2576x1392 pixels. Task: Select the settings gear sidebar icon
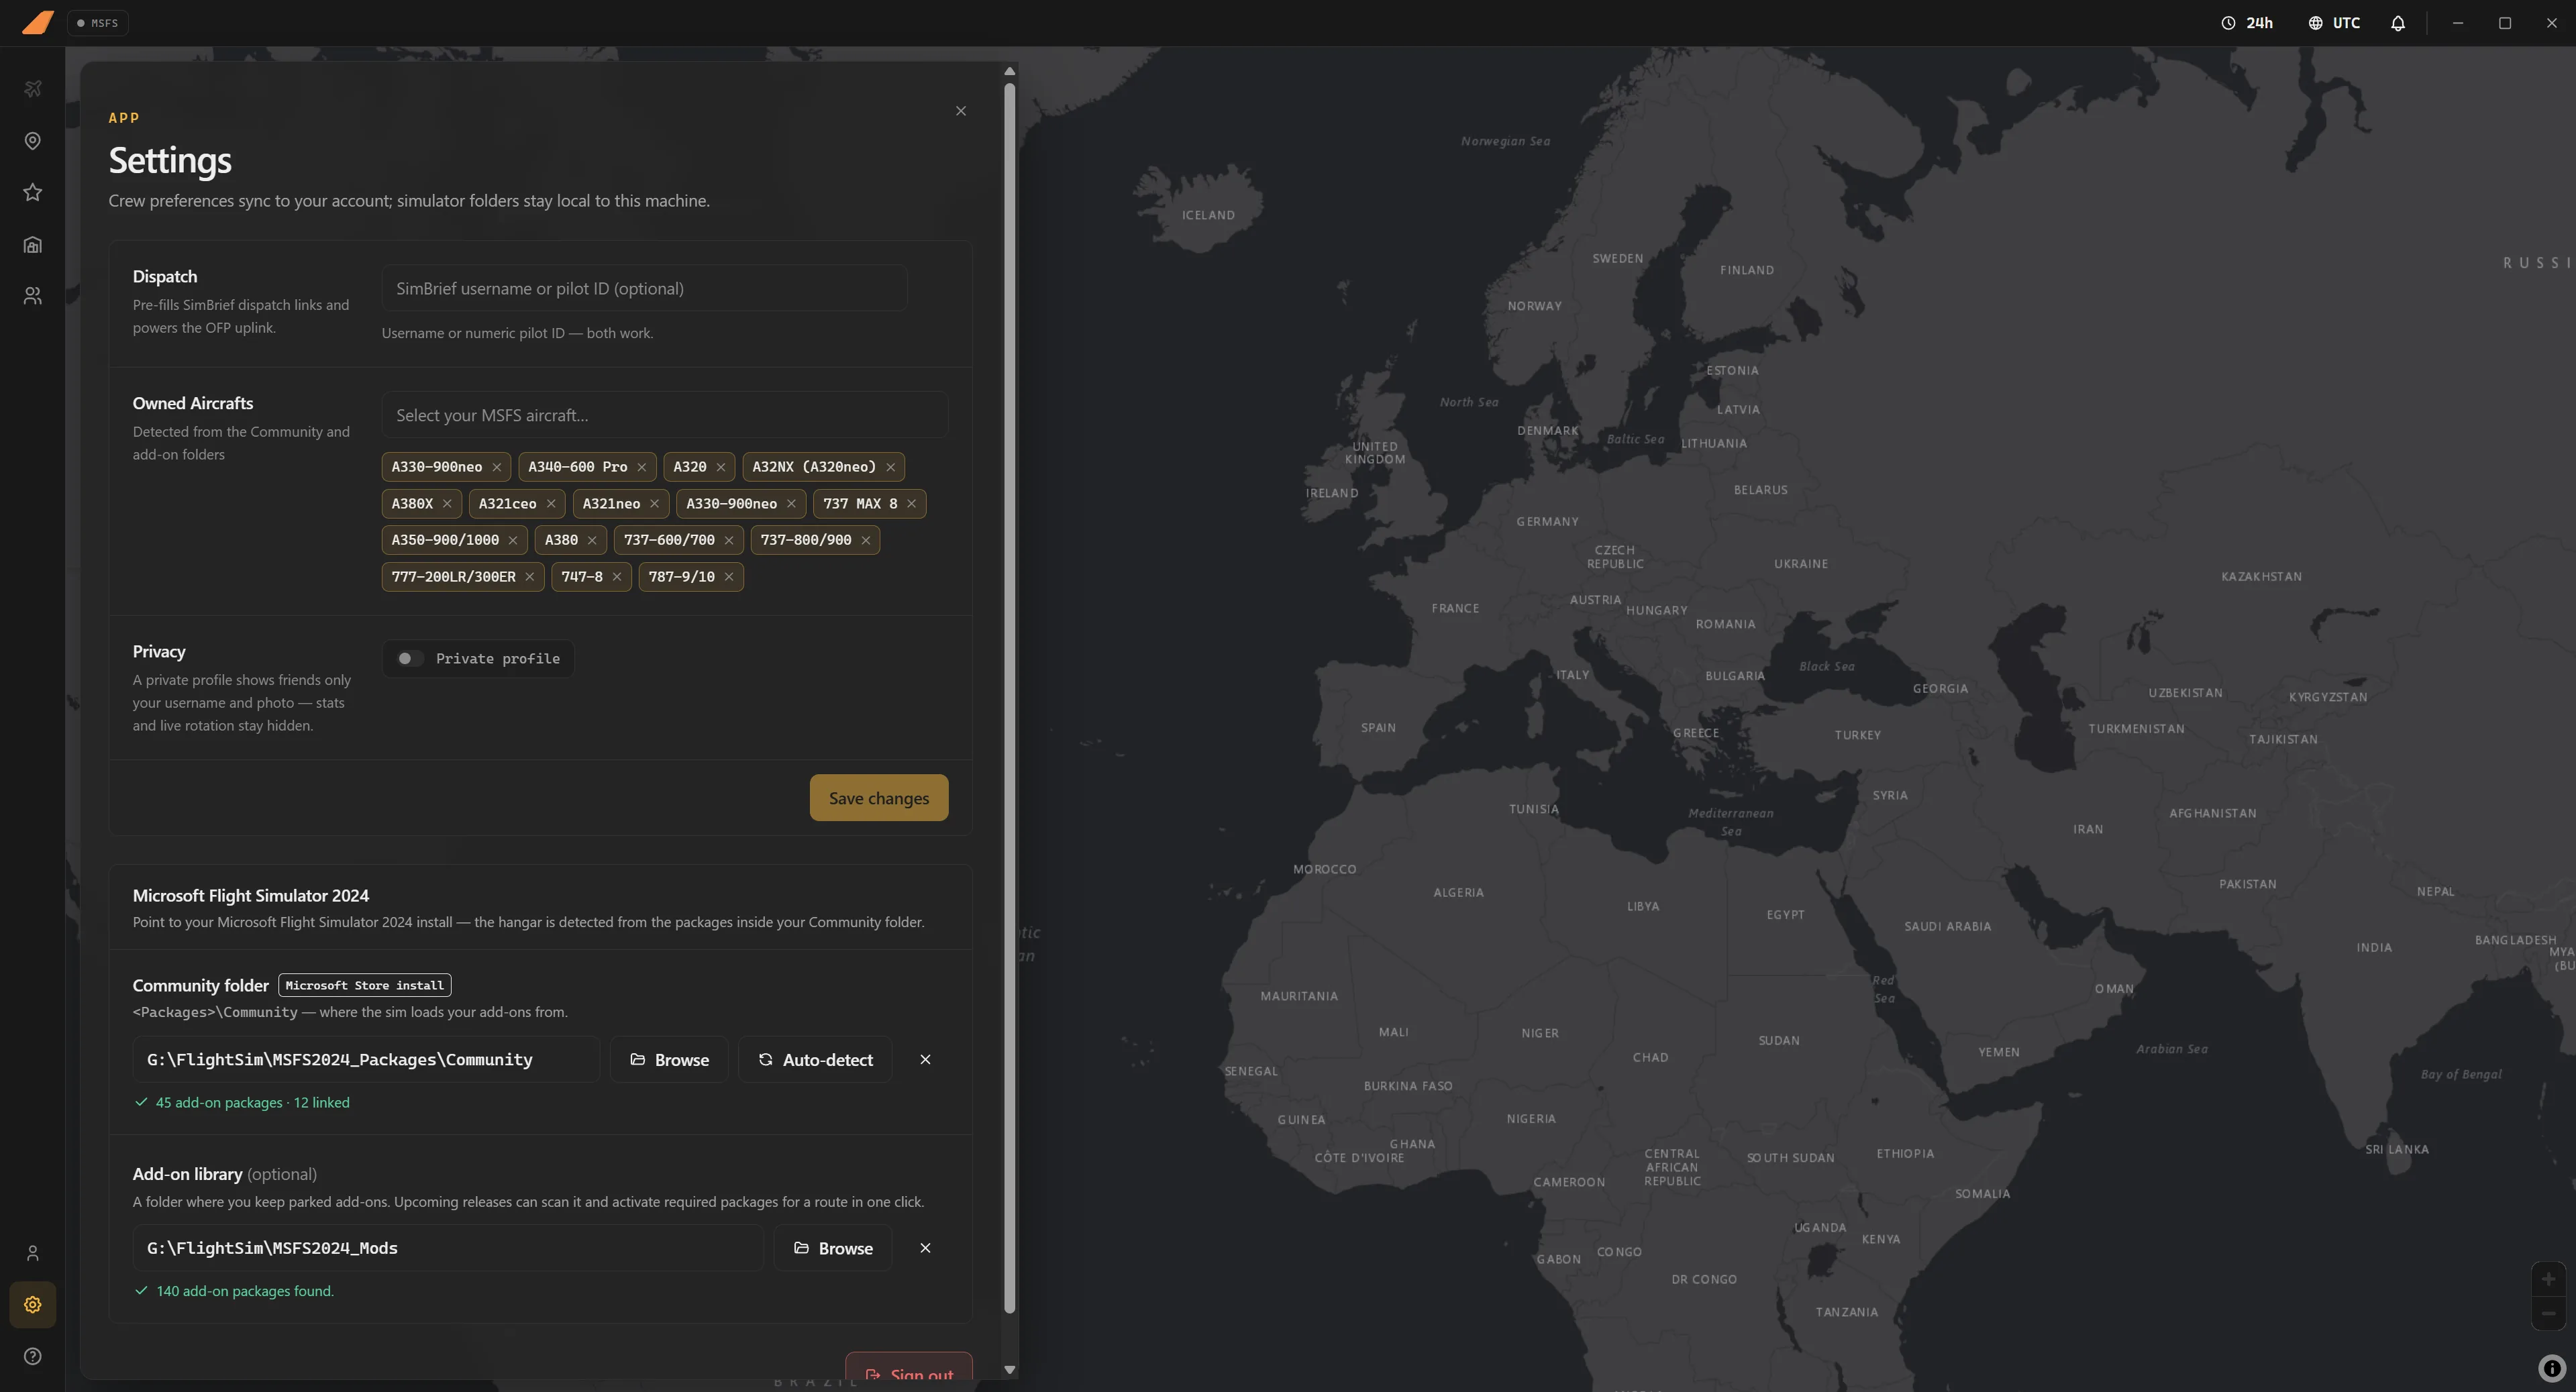click(x=32, y=1305)
